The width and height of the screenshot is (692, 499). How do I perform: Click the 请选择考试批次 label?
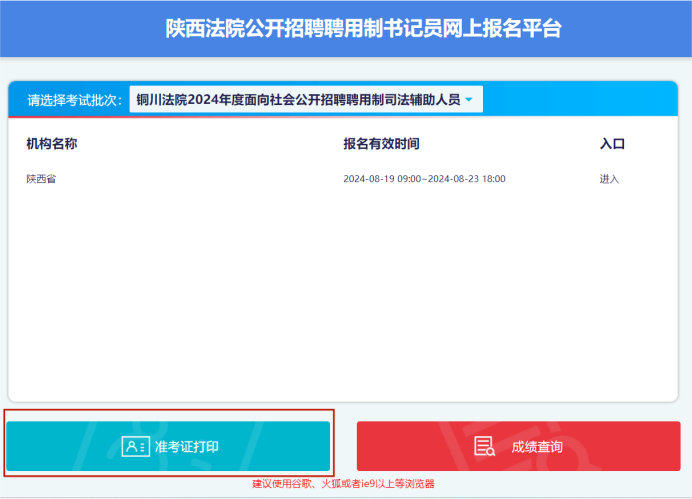[75, 100]
